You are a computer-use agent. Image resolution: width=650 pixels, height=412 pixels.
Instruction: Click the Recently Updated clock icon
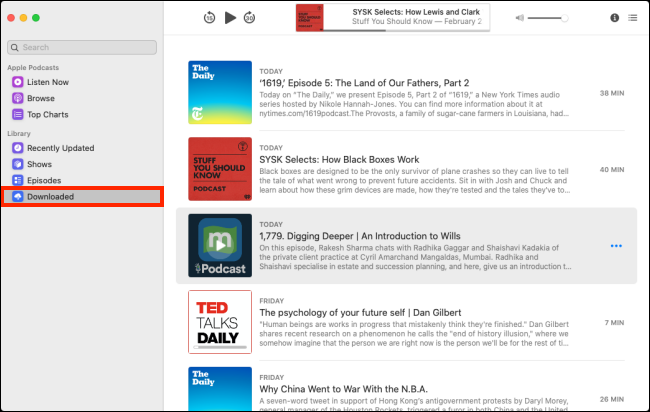pos(17,148)
